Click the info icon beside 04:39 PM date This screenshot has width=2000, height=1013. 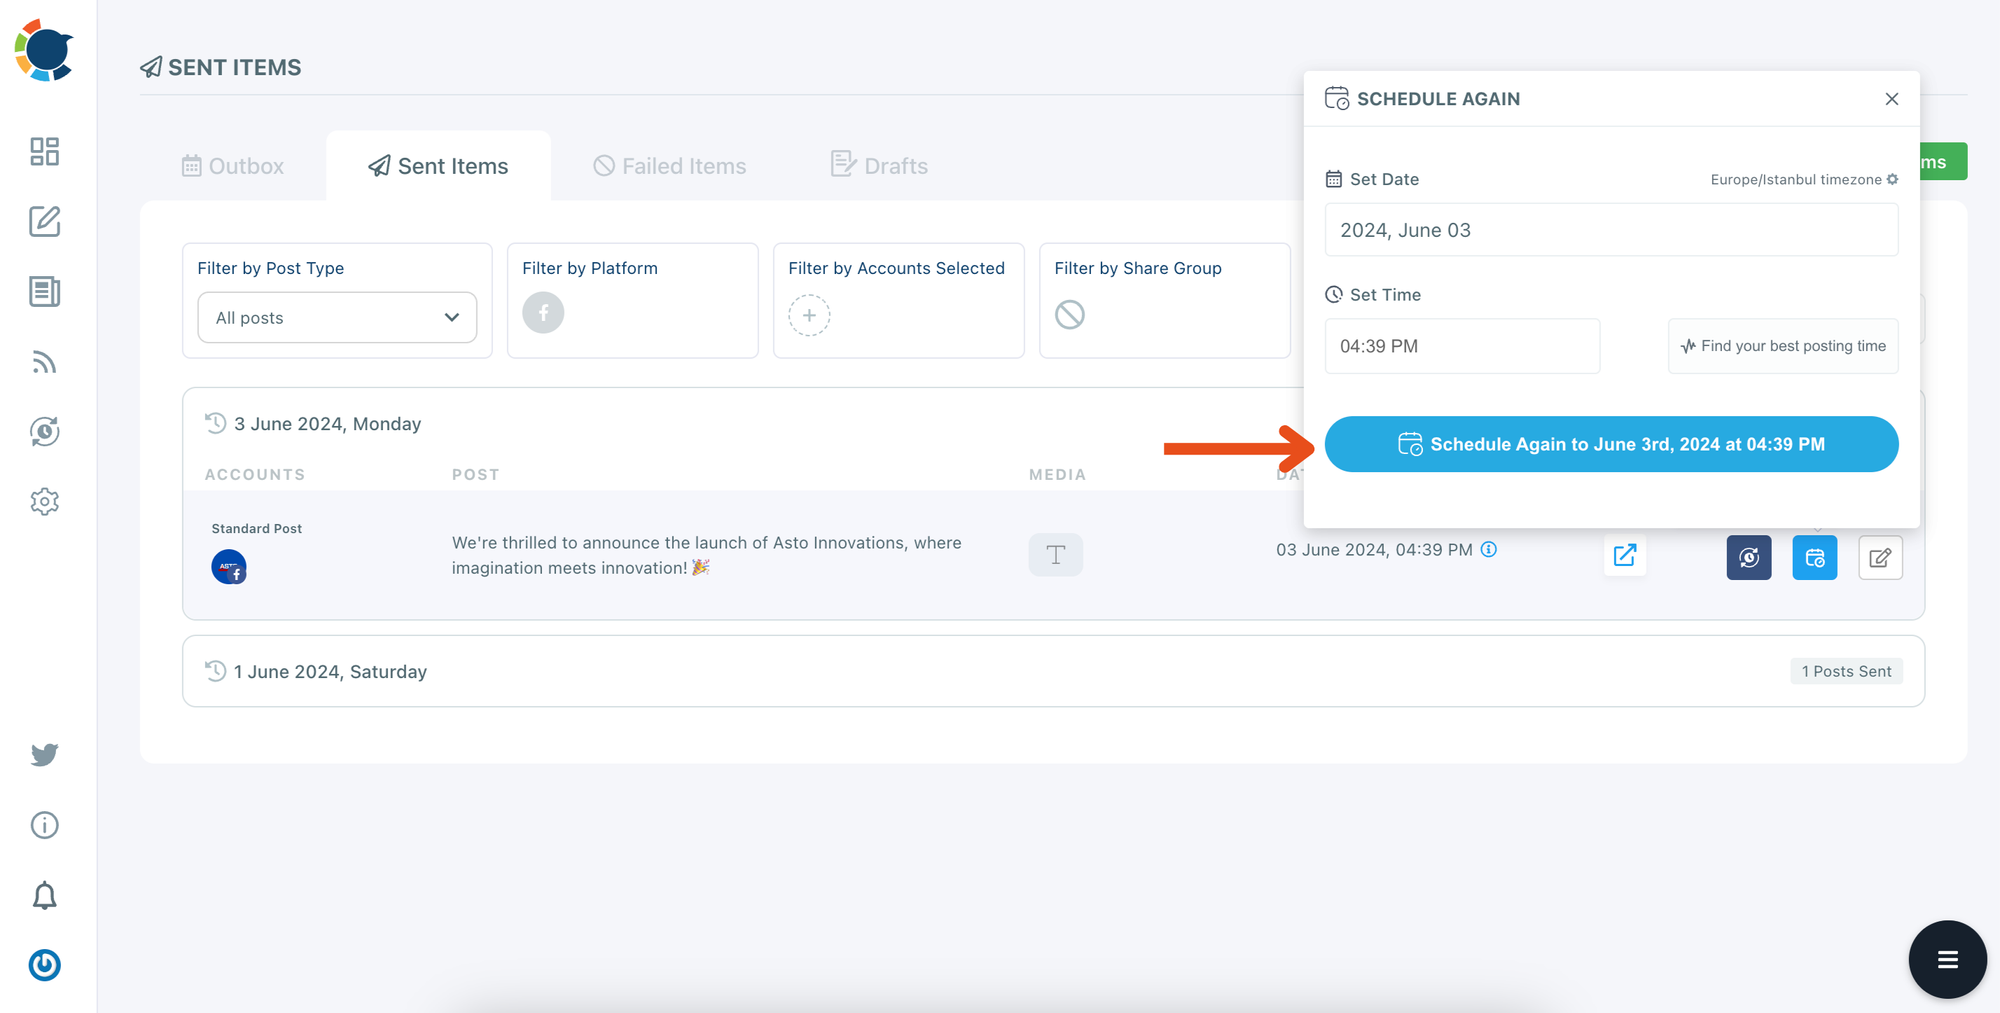(x=1489, y=549)
